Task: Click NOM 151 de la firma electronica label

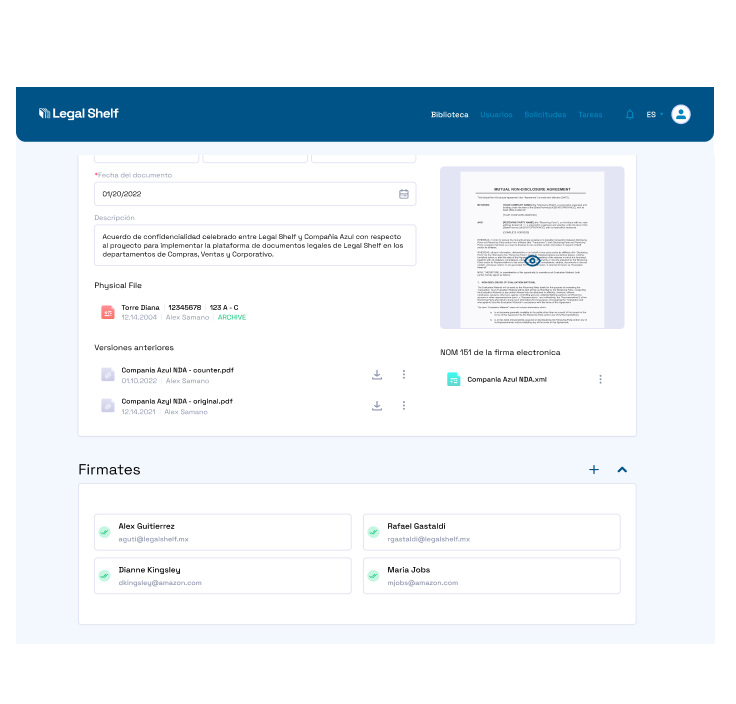Action: click(500, 352)
